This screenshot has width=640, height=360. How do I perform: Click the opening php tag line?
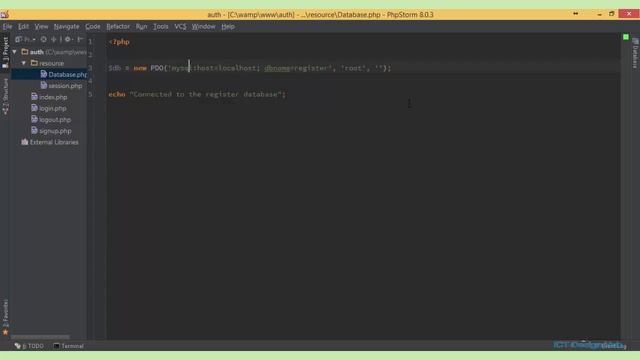(119, 42)
